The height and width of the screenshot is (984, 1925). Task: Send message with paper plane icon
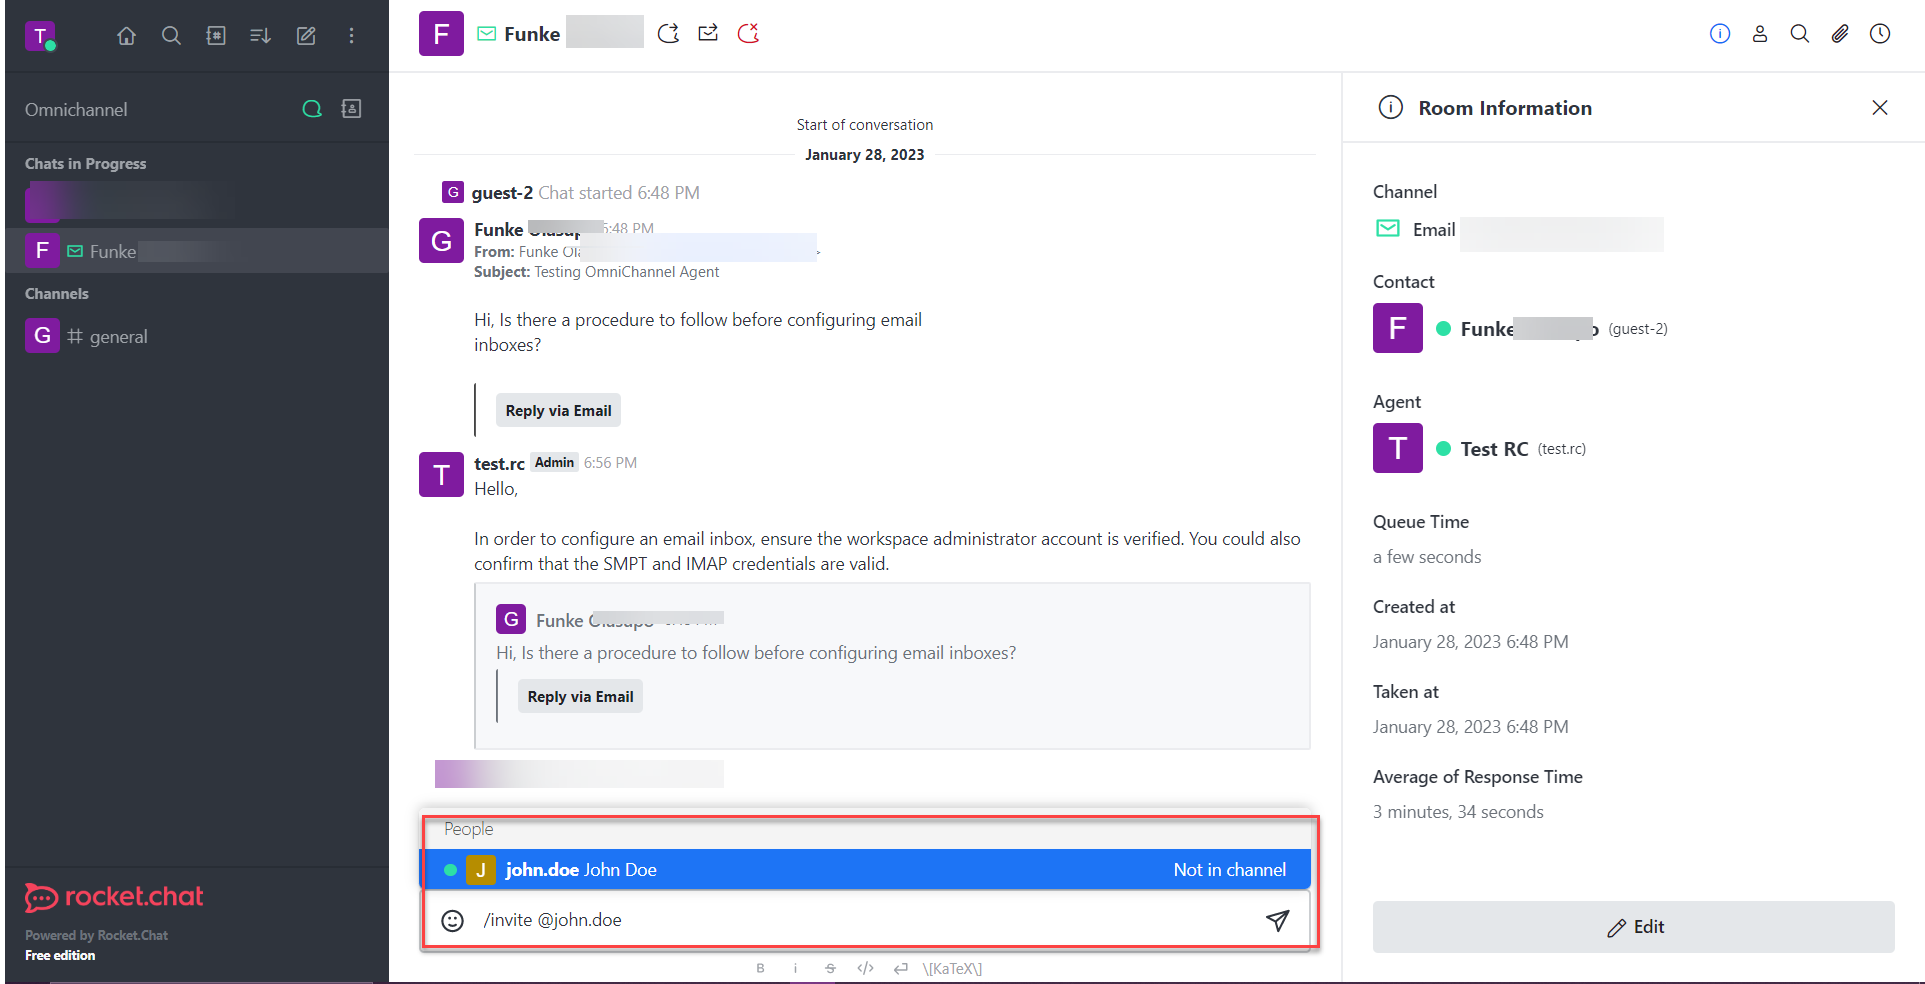click(1277, 921)
